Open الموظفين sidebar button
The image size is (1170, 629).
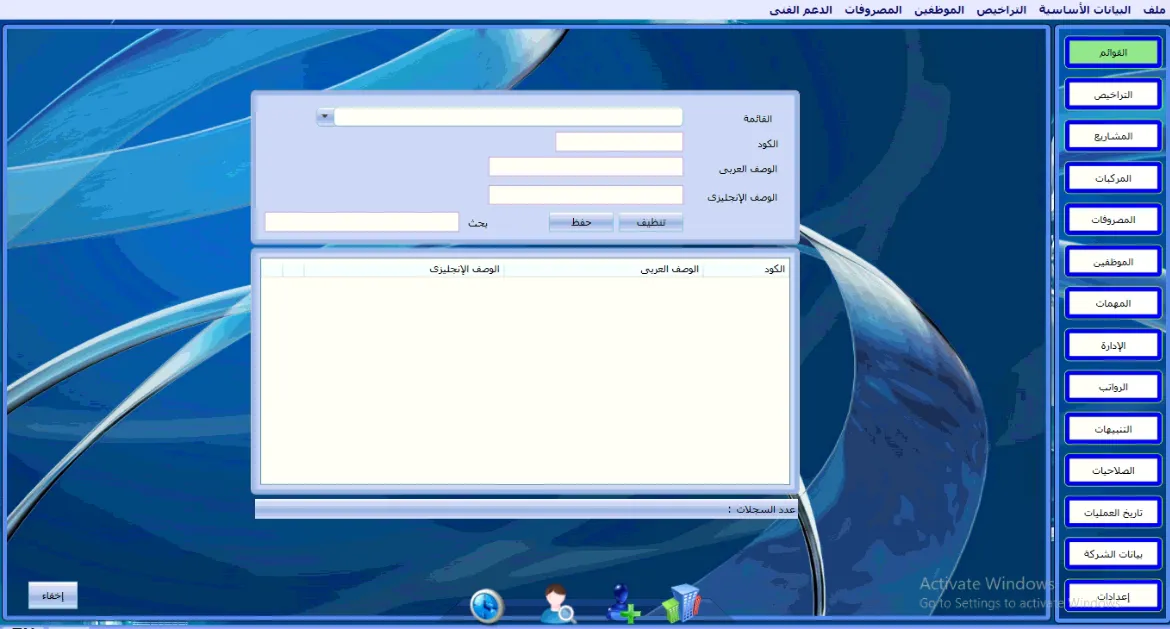(x=1113, y=262)
